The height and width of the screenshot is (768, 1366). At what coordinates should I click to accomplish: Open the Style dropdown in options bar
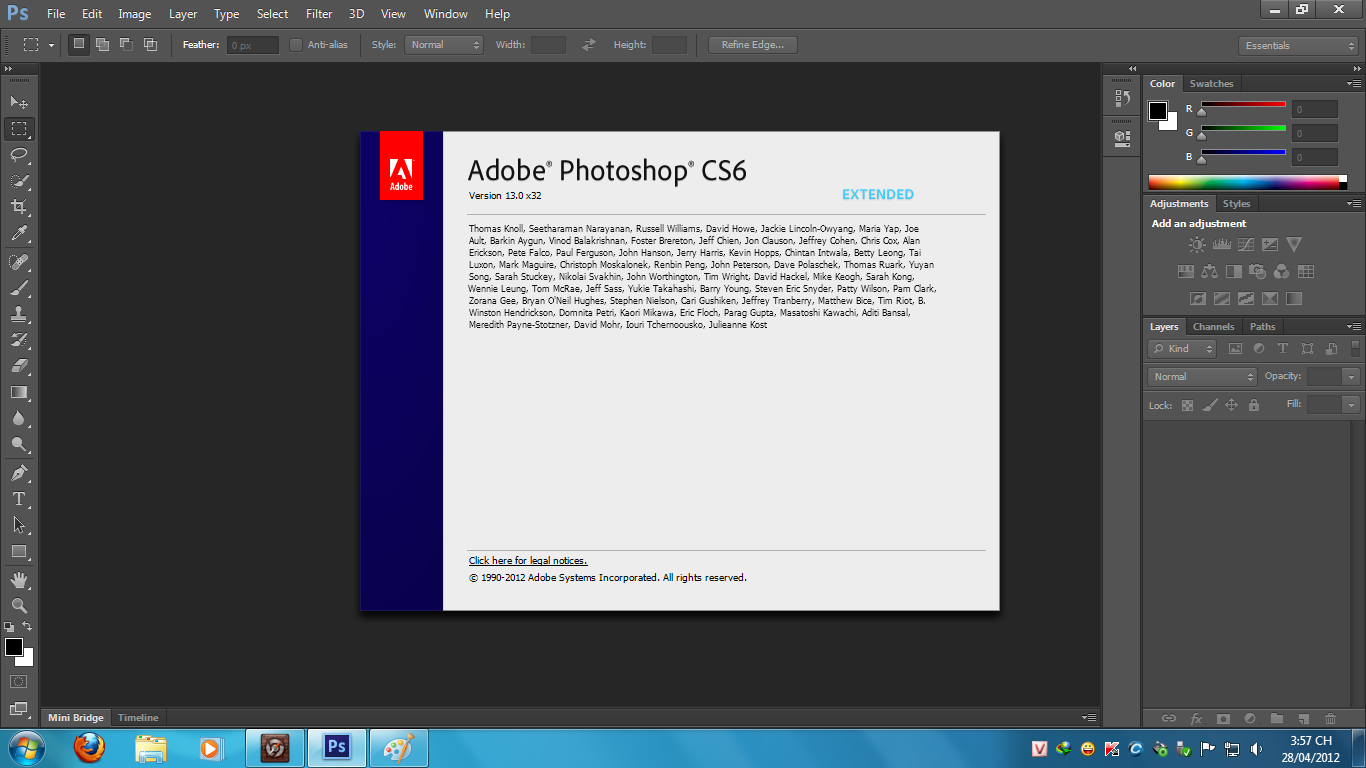pos(444,45)
